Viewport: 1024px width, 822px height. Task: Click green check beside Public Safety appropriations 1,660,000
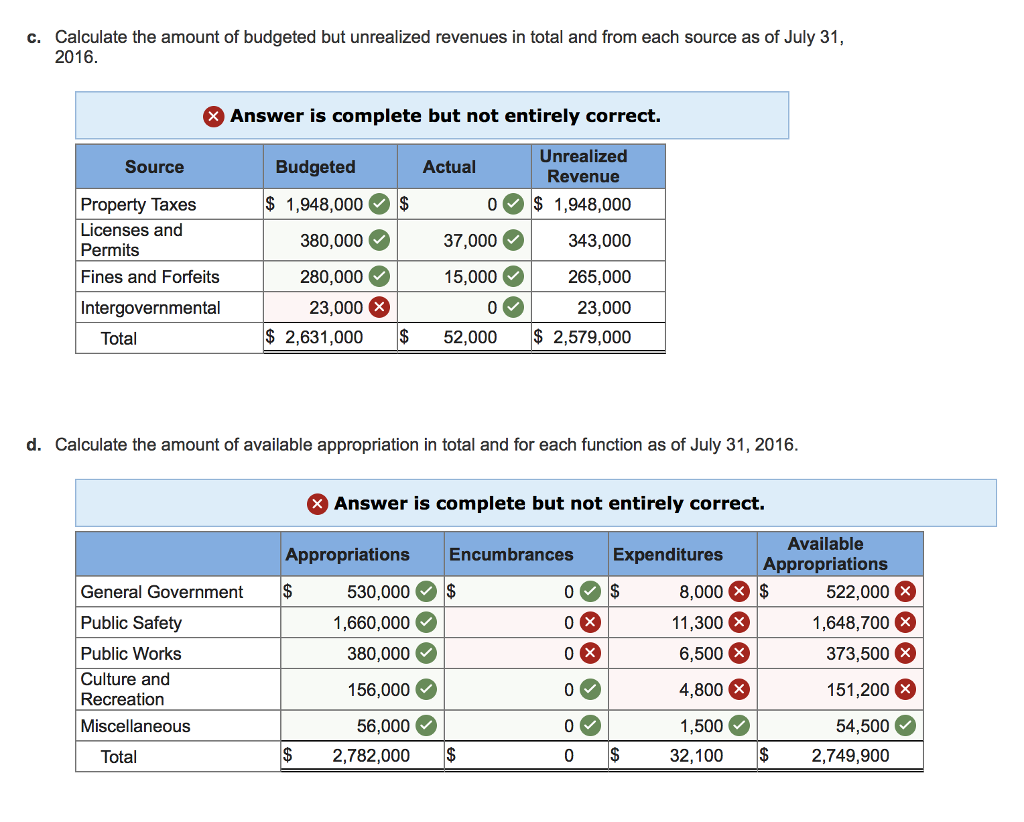[426, 622]
